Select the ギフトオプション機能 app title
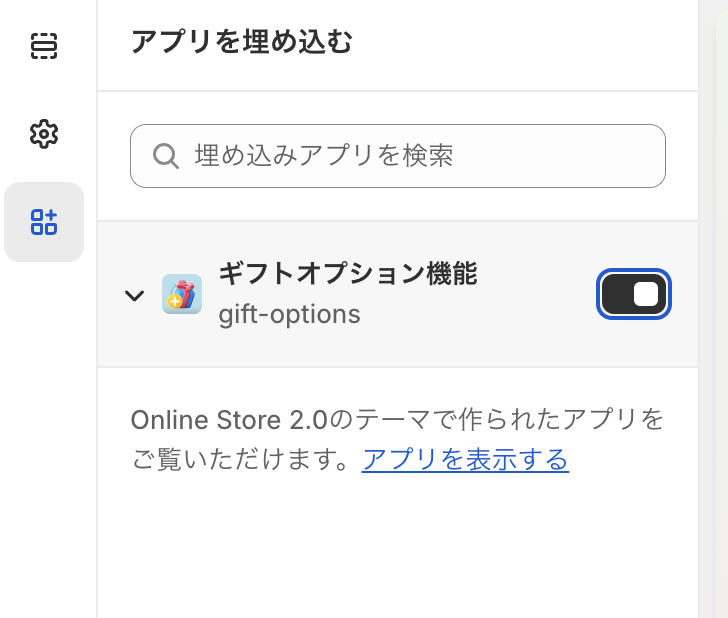The width and height of the screenshot is (728, 618). click(348, 273)
